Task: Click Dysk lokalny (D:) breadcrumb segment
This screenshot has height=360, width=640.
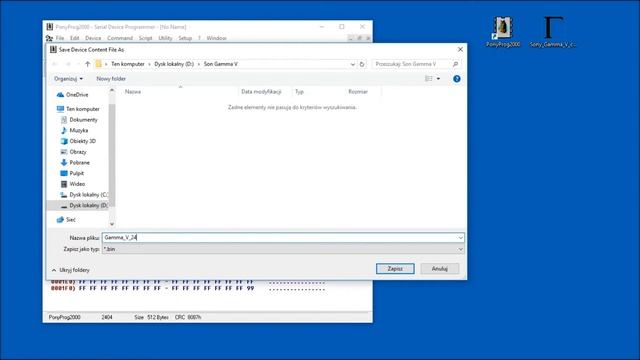Action: (x=174, y=64)
